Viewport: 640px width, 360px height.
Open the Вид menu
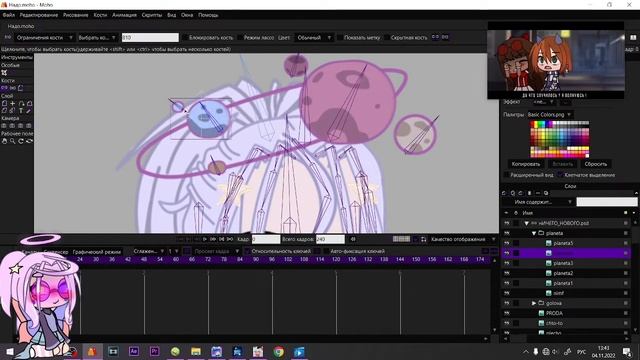(171, 15)
